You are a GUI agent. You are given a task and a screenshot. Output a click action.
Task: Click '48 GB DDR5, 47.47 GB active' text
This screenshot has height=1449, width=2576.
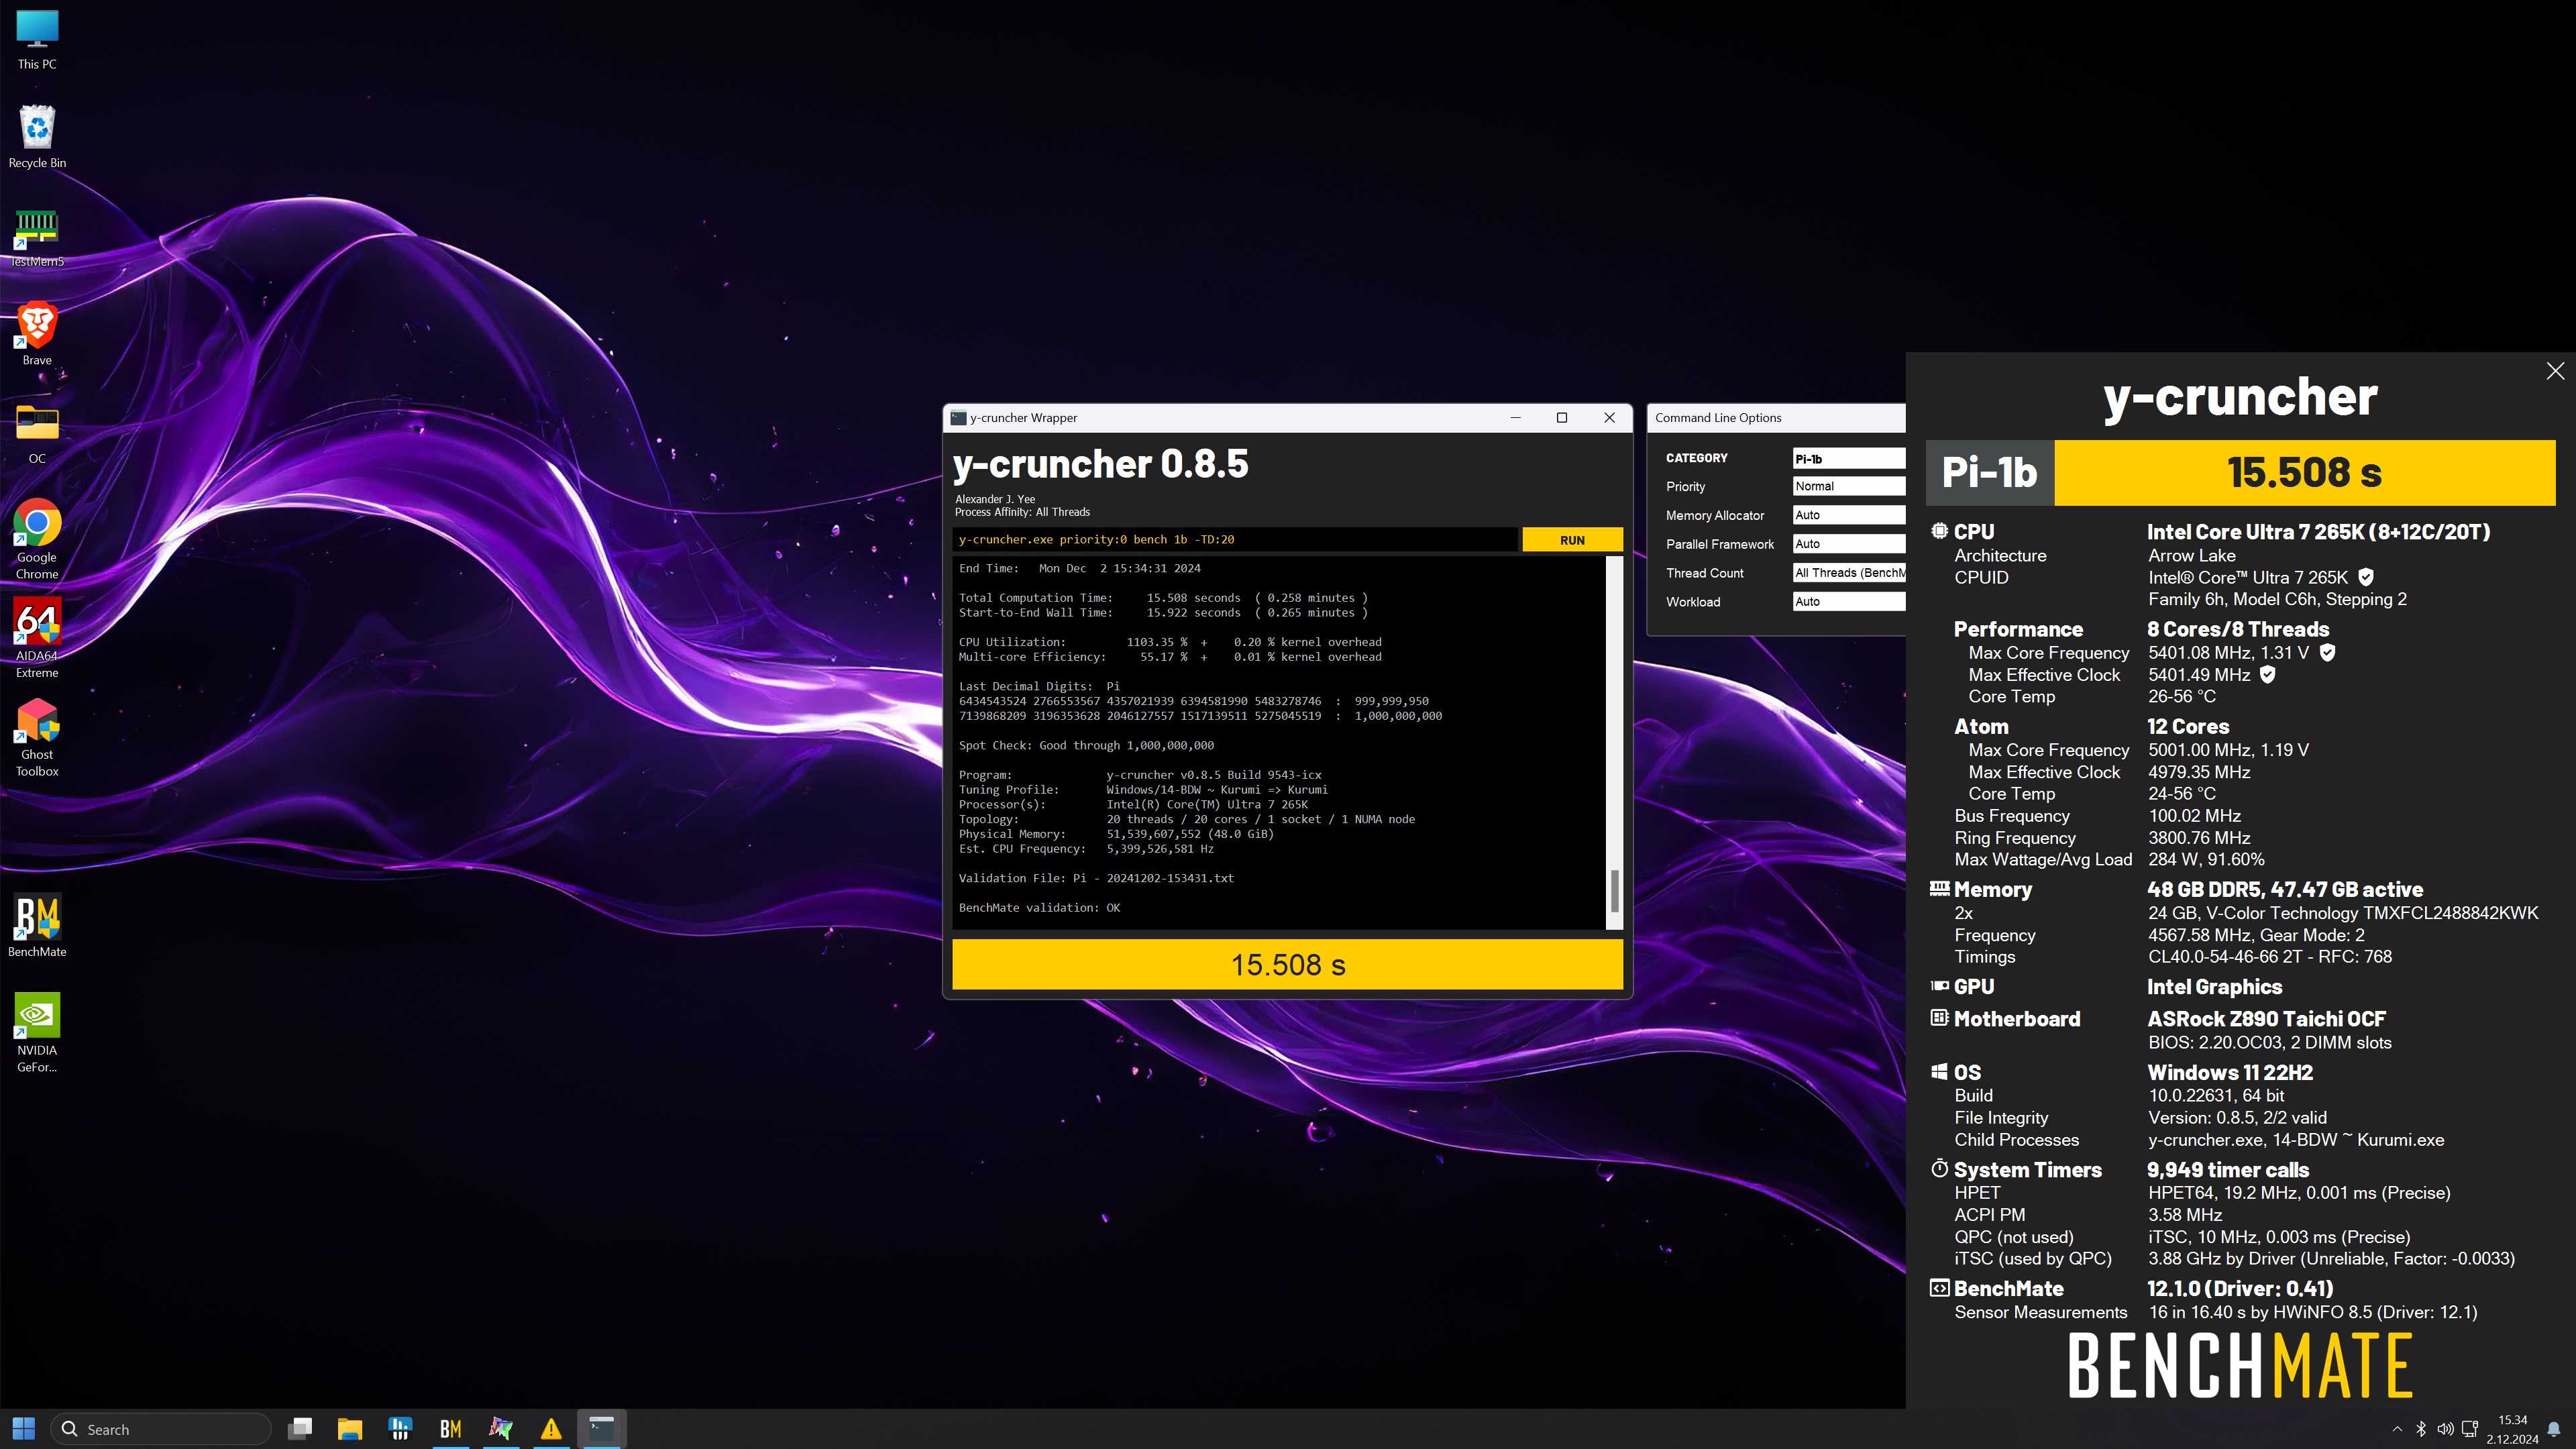pos(2285,890)
